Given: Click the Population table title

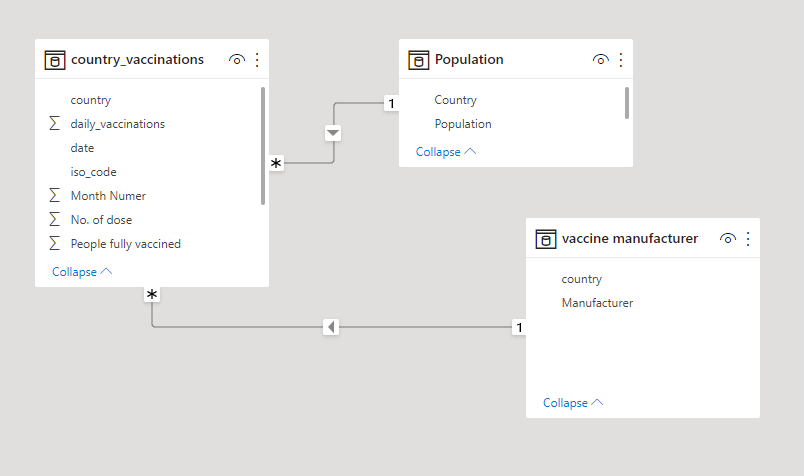Looking at the screenshot, I should click(469, 60).
